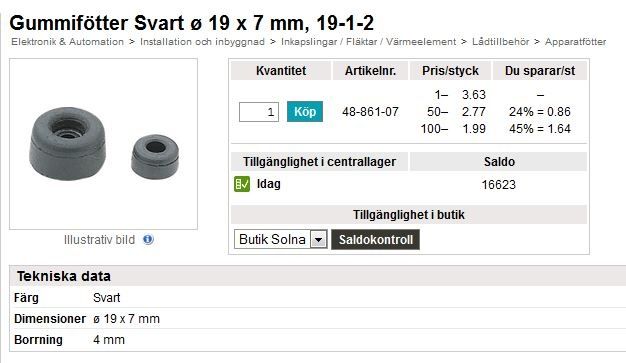
Task: Click the Tillgänglighet i butik header
Action: (409, 214)
